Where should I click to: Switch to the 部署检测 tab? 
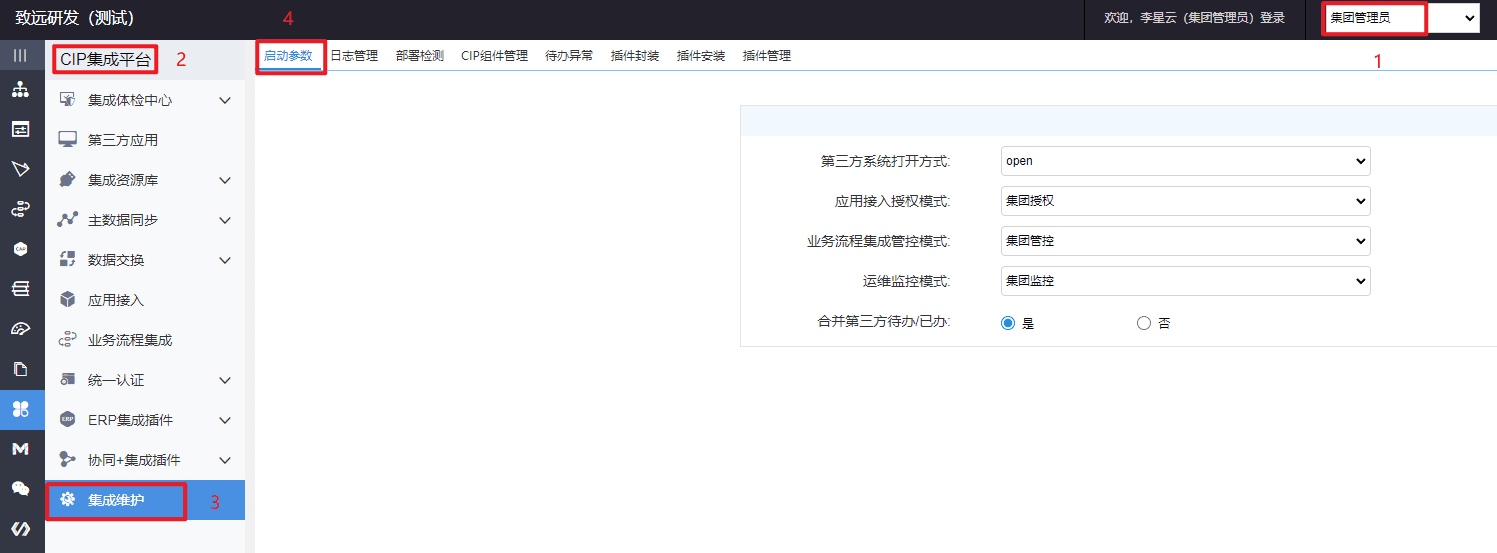click(x=420, y=56)
